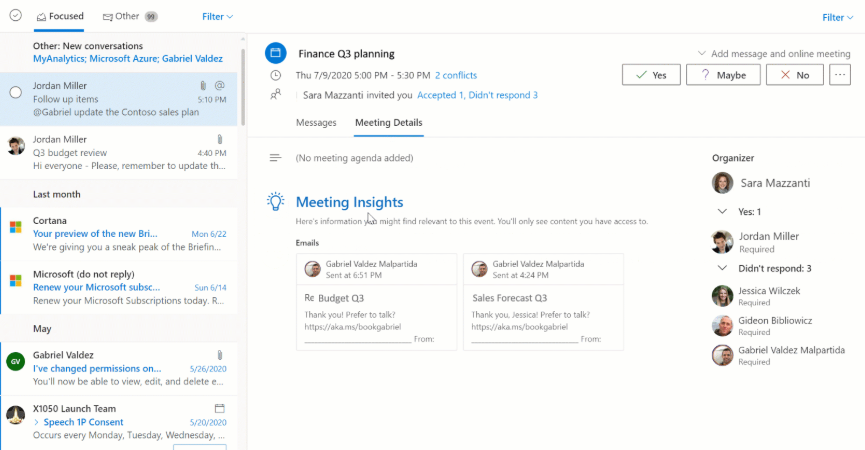Image resolution: width=865 pixels, height=450 pixels.
Task: Open the MyAnalytics; Microsoft Azure; Gabriel Valdez conversations link
Action: (x=127, y=58)
